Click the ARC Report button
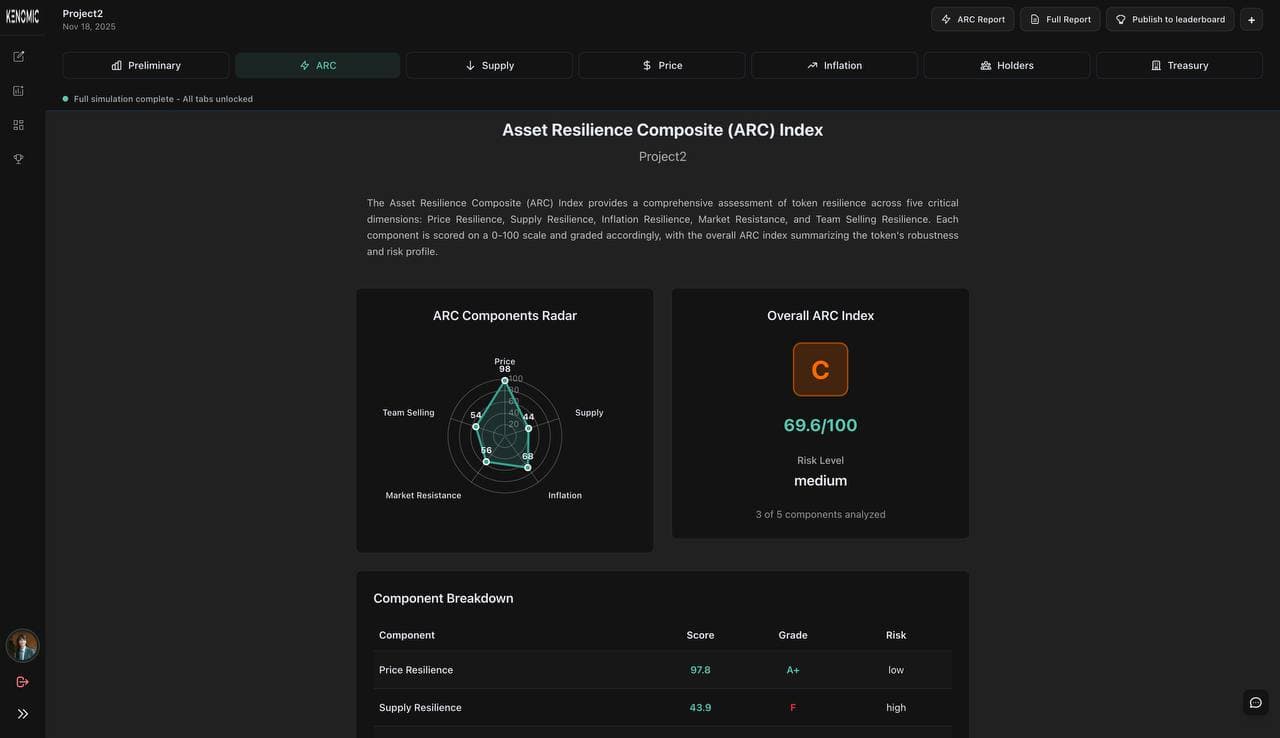Image resolution: width=1280 pixels, height=738 pixels. pos(971,18)
